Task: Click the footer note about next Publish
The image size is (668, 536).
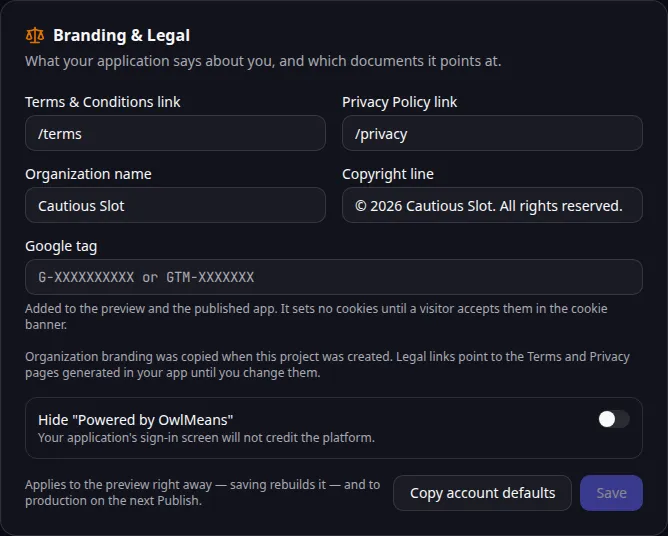Action: (x=202, y=493)
